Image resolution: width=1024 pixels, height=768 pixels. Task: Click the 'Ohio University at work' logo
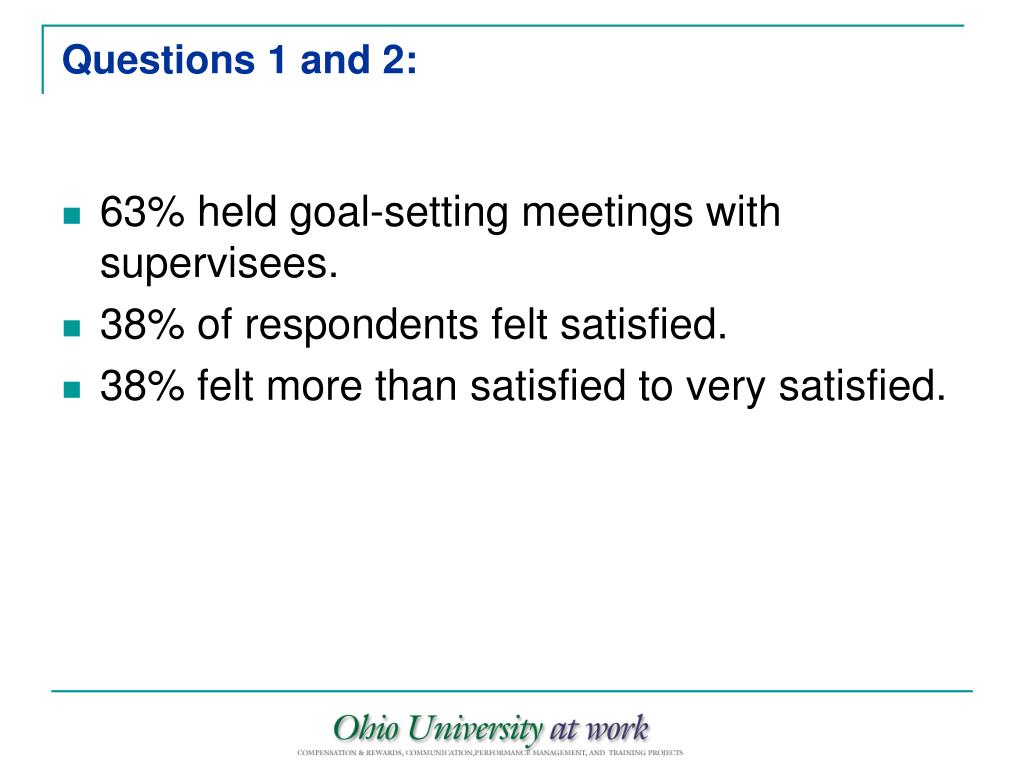[x=490, y=733]
